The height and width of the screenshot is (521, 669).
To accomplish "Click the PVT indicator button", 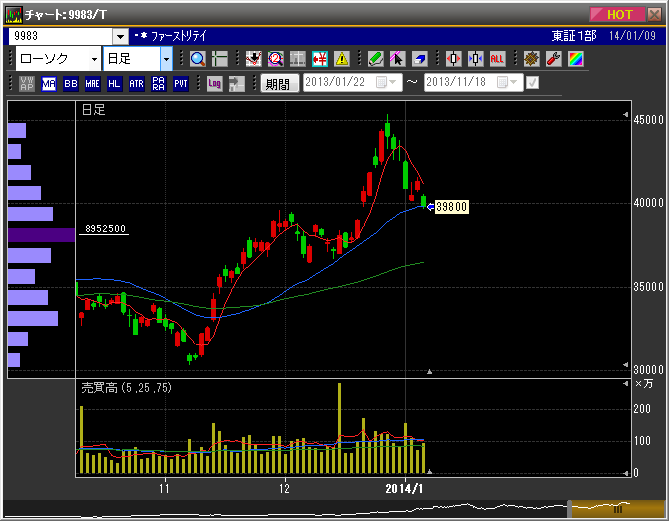I will click(180, 84).
